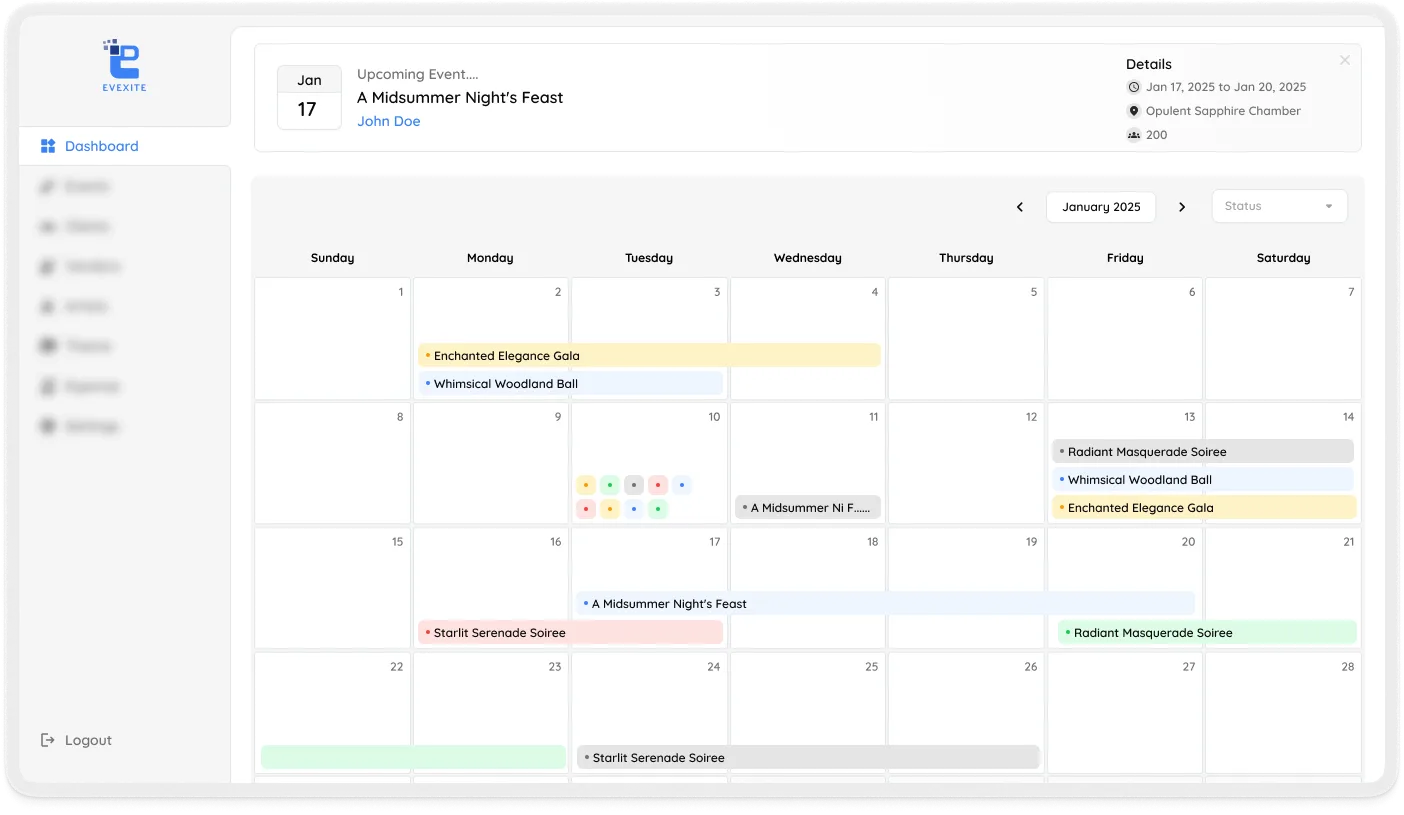Screen dimensions: 1404x815
Task: Select Dashboard in the navigation menu
Action: [x=100, y=145]
